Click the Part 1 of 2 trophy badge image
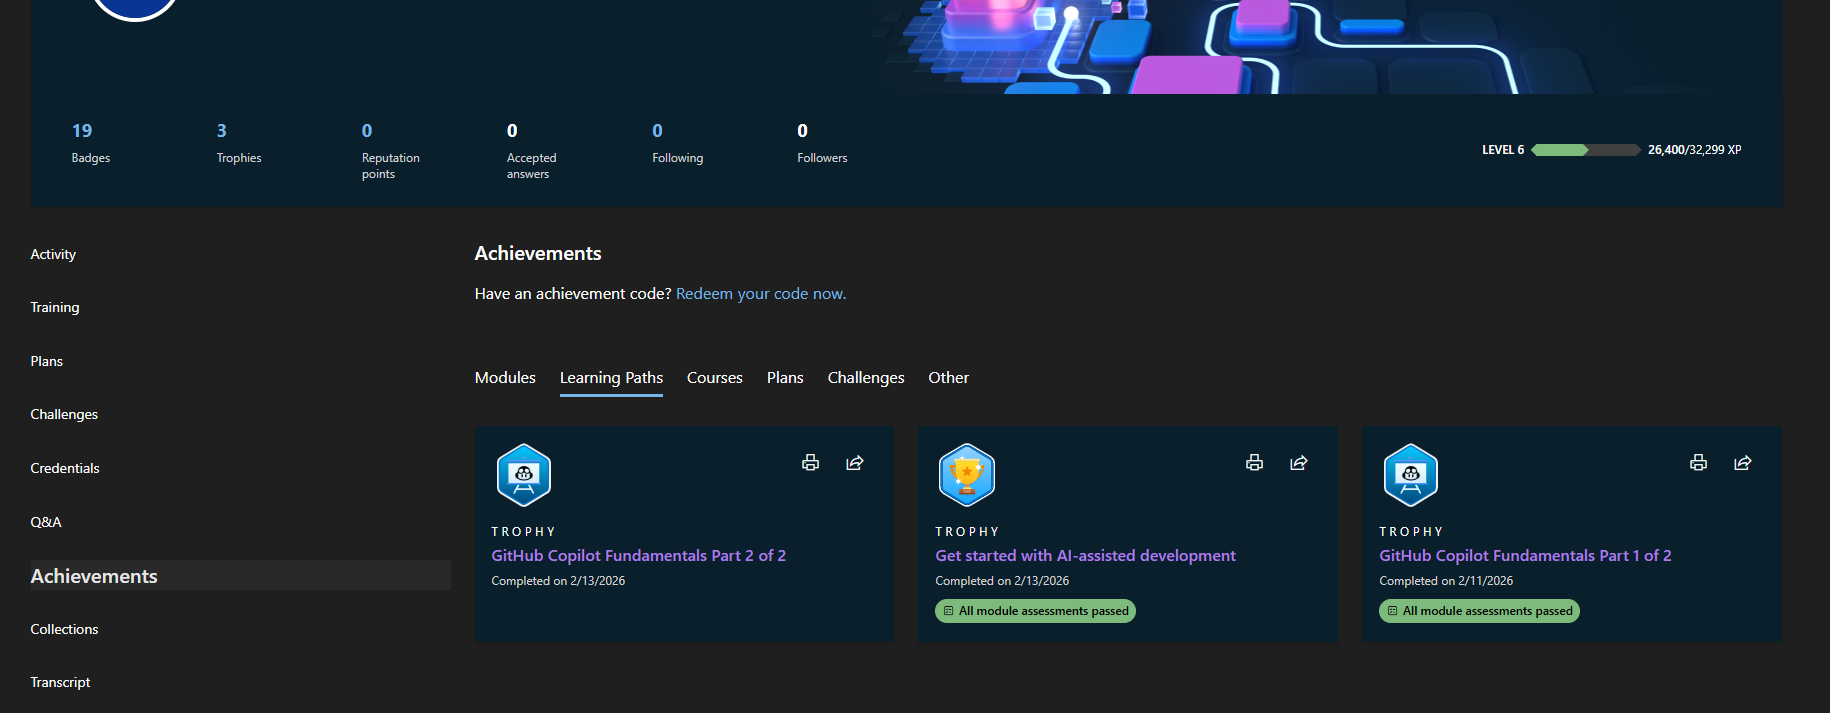The width and height of the screenshot is (1830, 713). point(1411,475)
